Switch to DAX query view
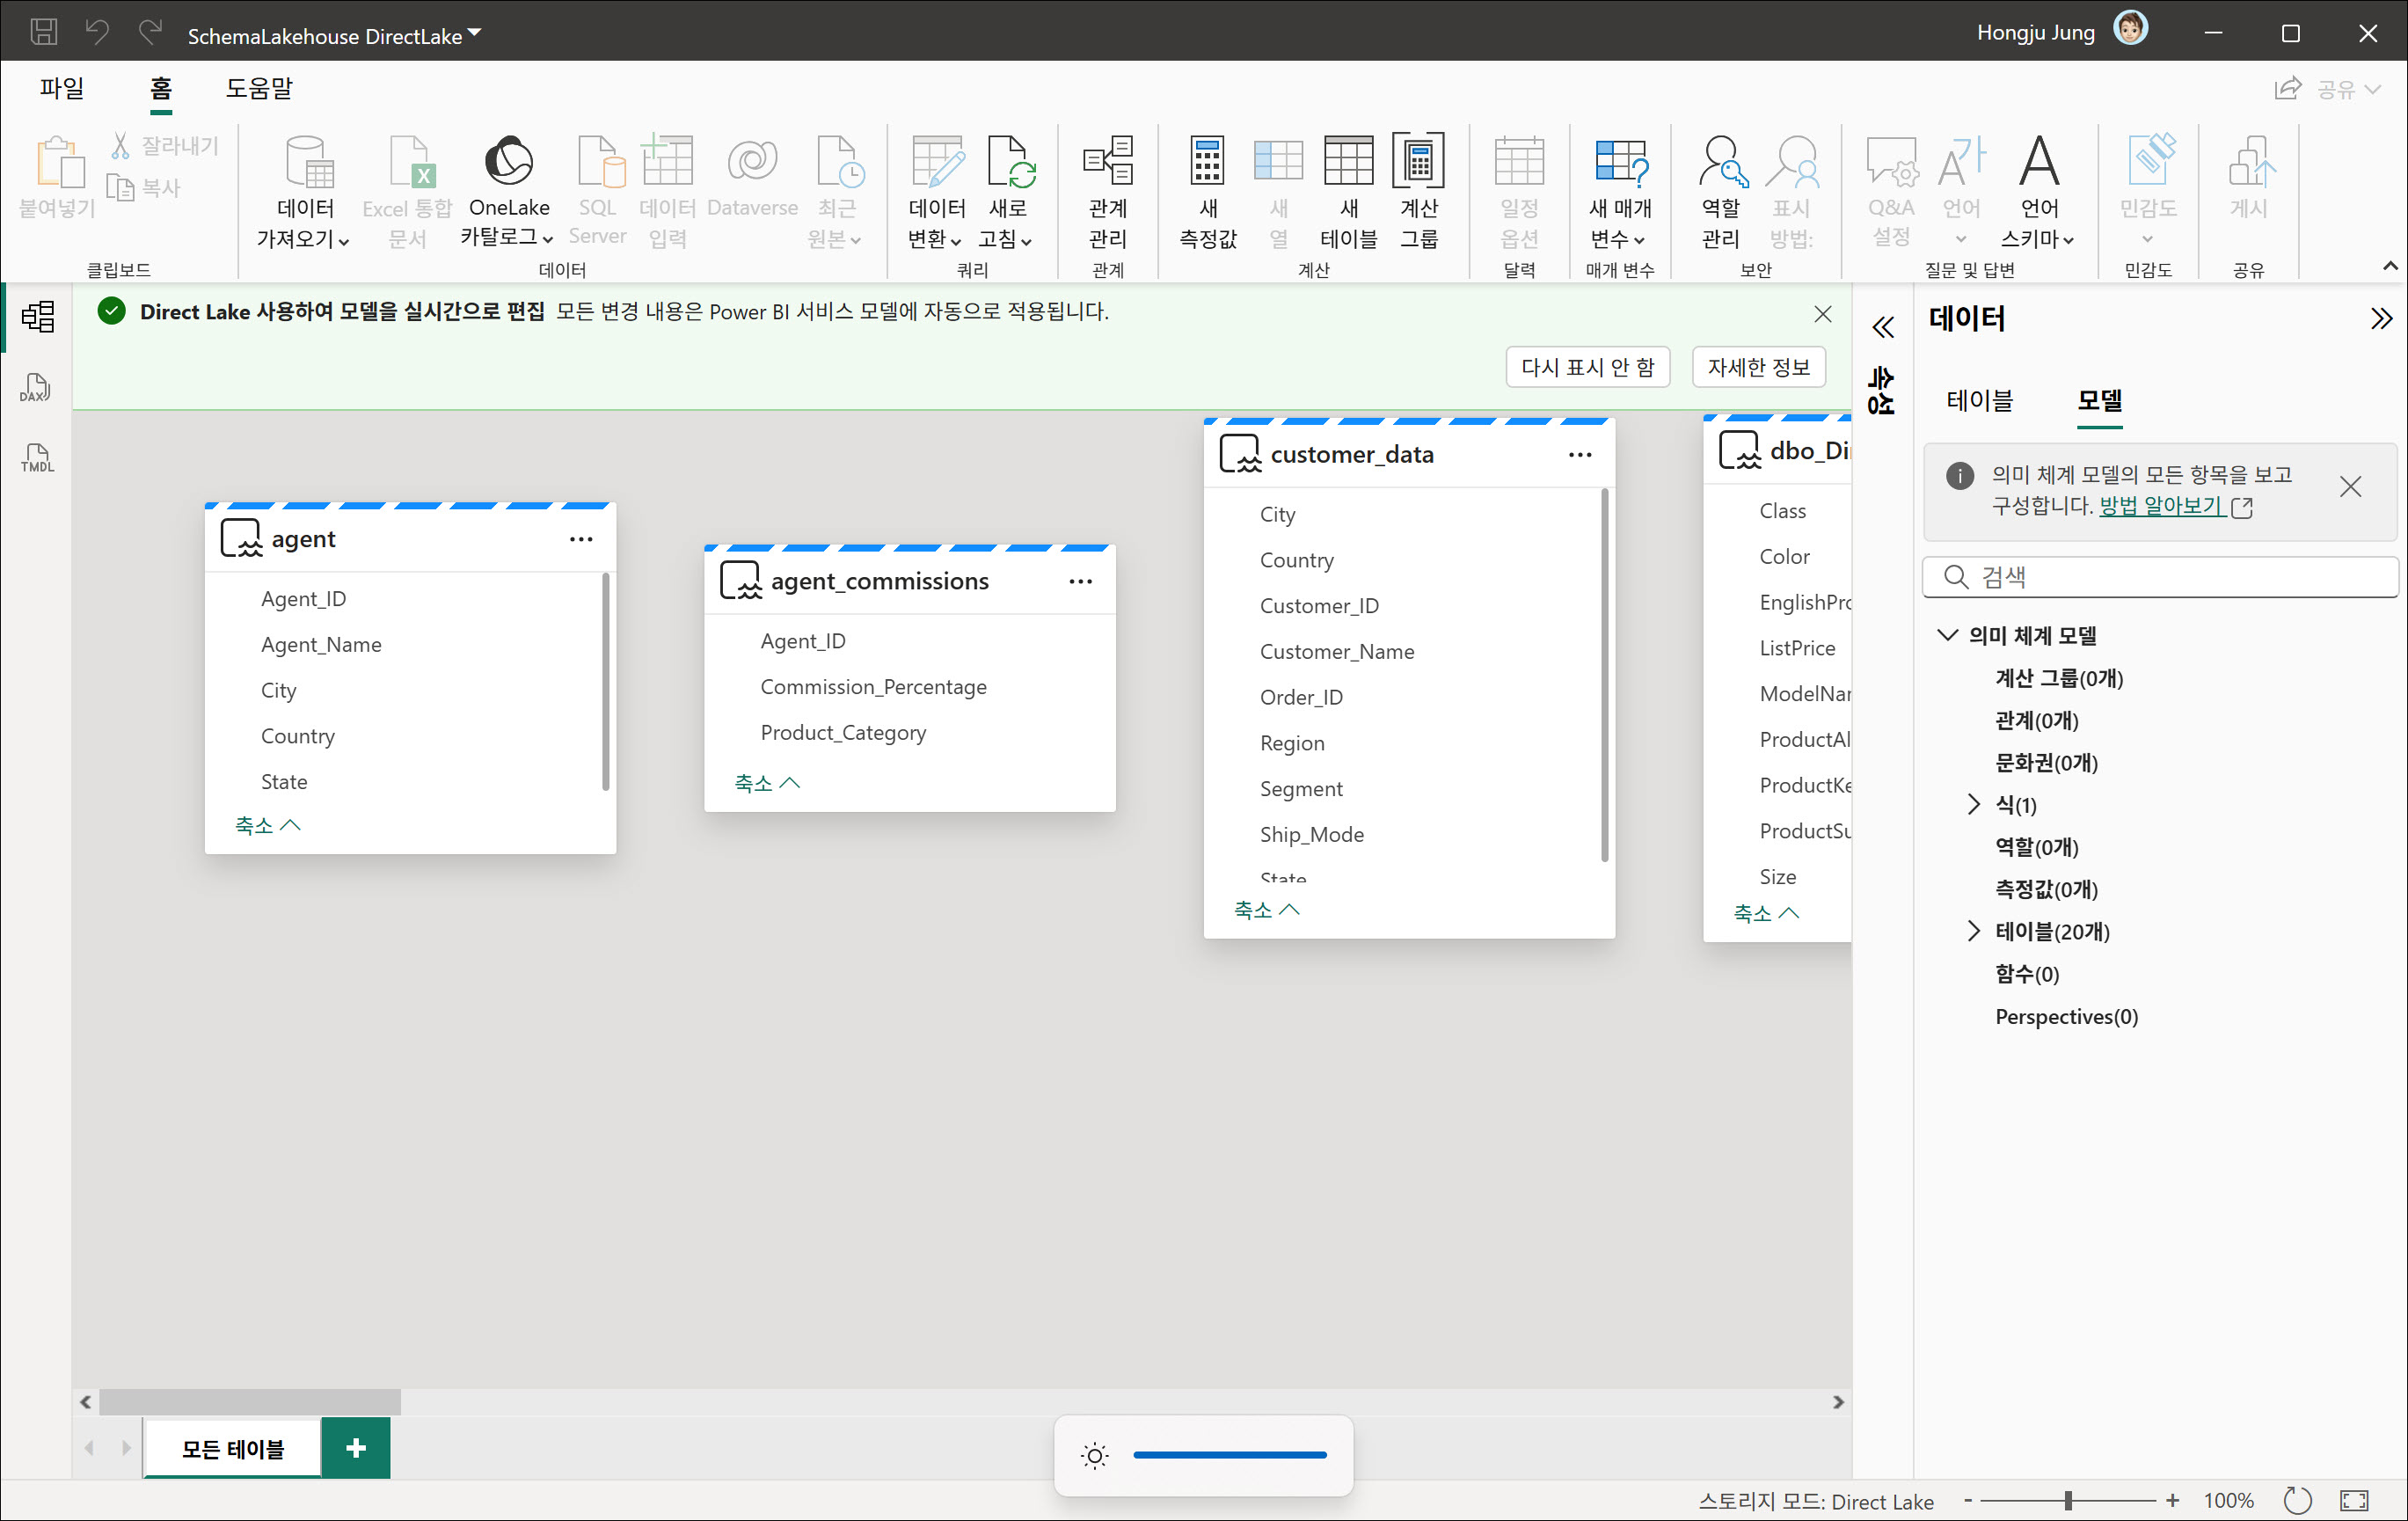Viewport: 2408px width, 1521px height. pos(36,388)
